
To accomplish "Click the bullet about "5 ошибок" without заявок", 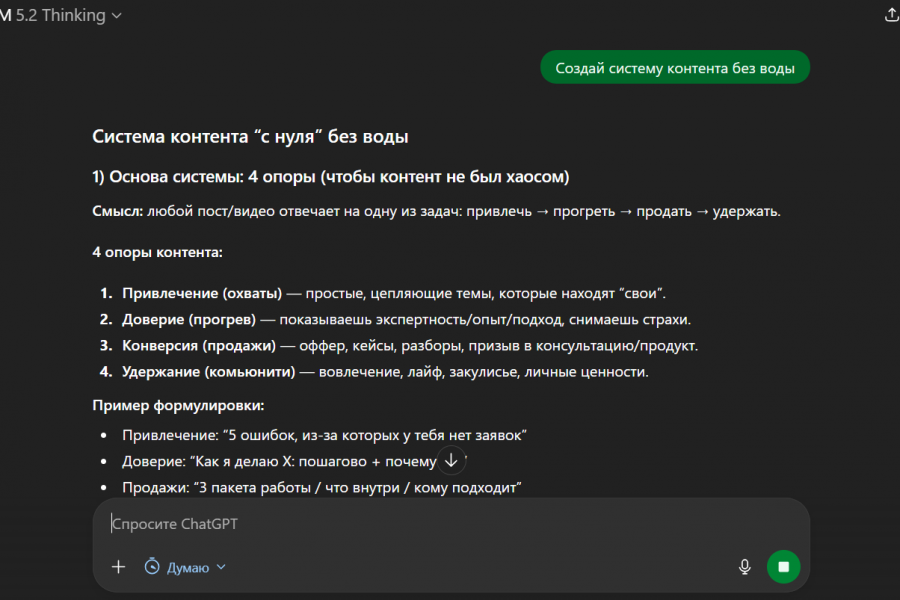I will pos(324,435).
